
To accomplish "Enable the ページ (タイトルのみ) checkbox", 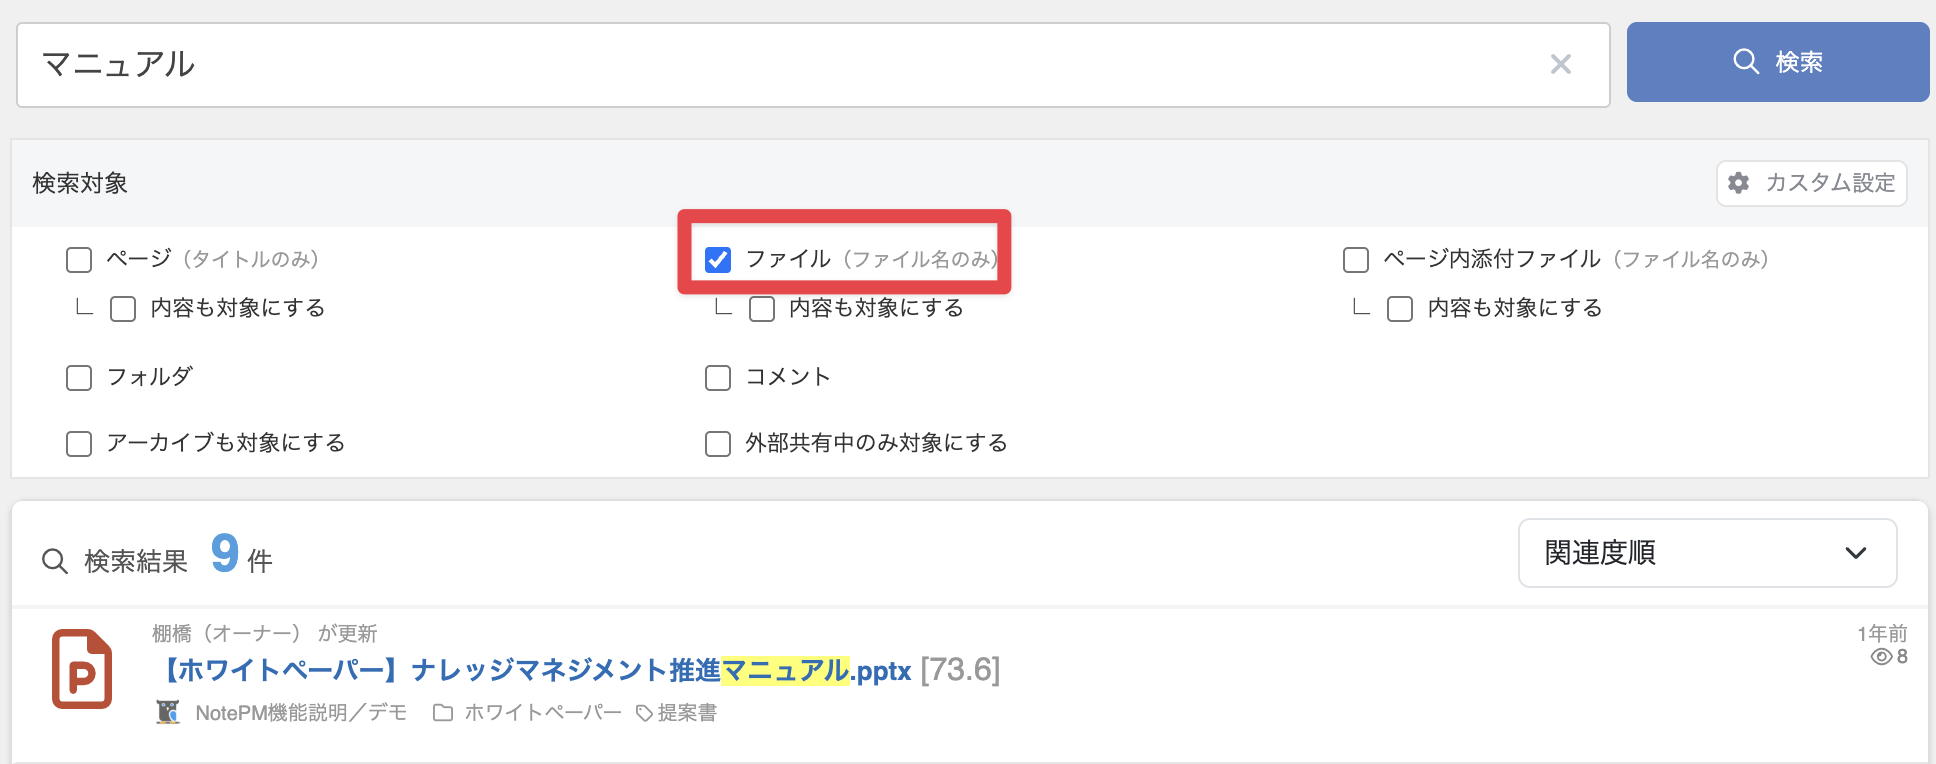I will click(79, 260).
